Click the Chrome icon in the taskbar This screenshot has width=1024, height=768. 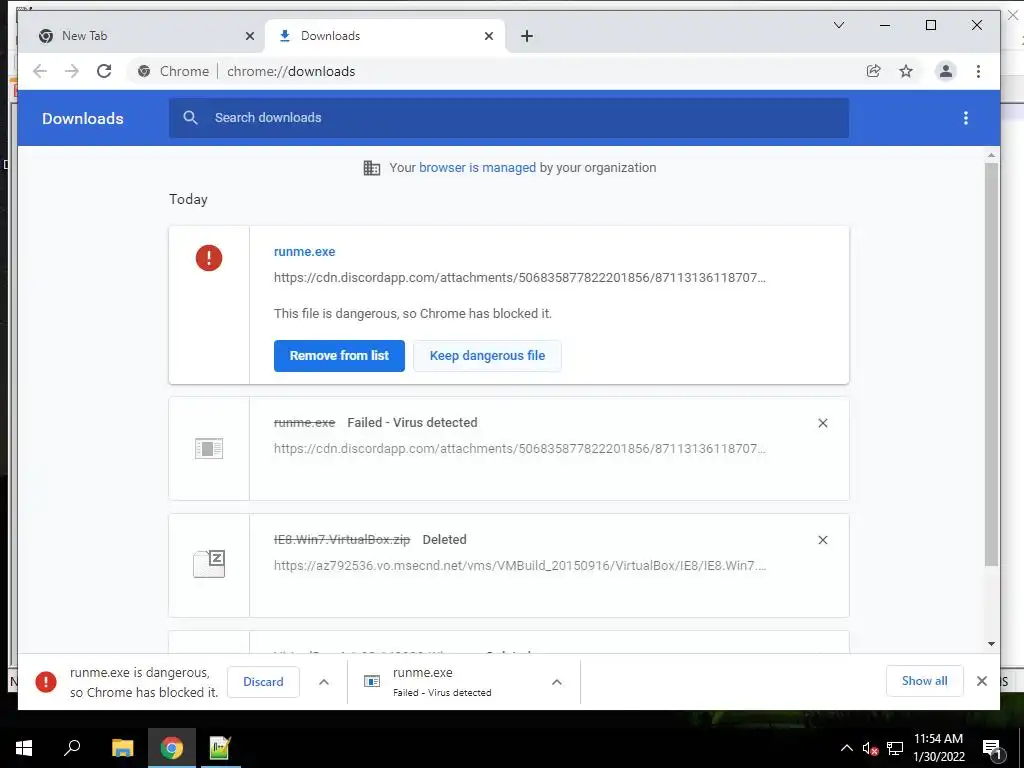click(x=171, y=748)
